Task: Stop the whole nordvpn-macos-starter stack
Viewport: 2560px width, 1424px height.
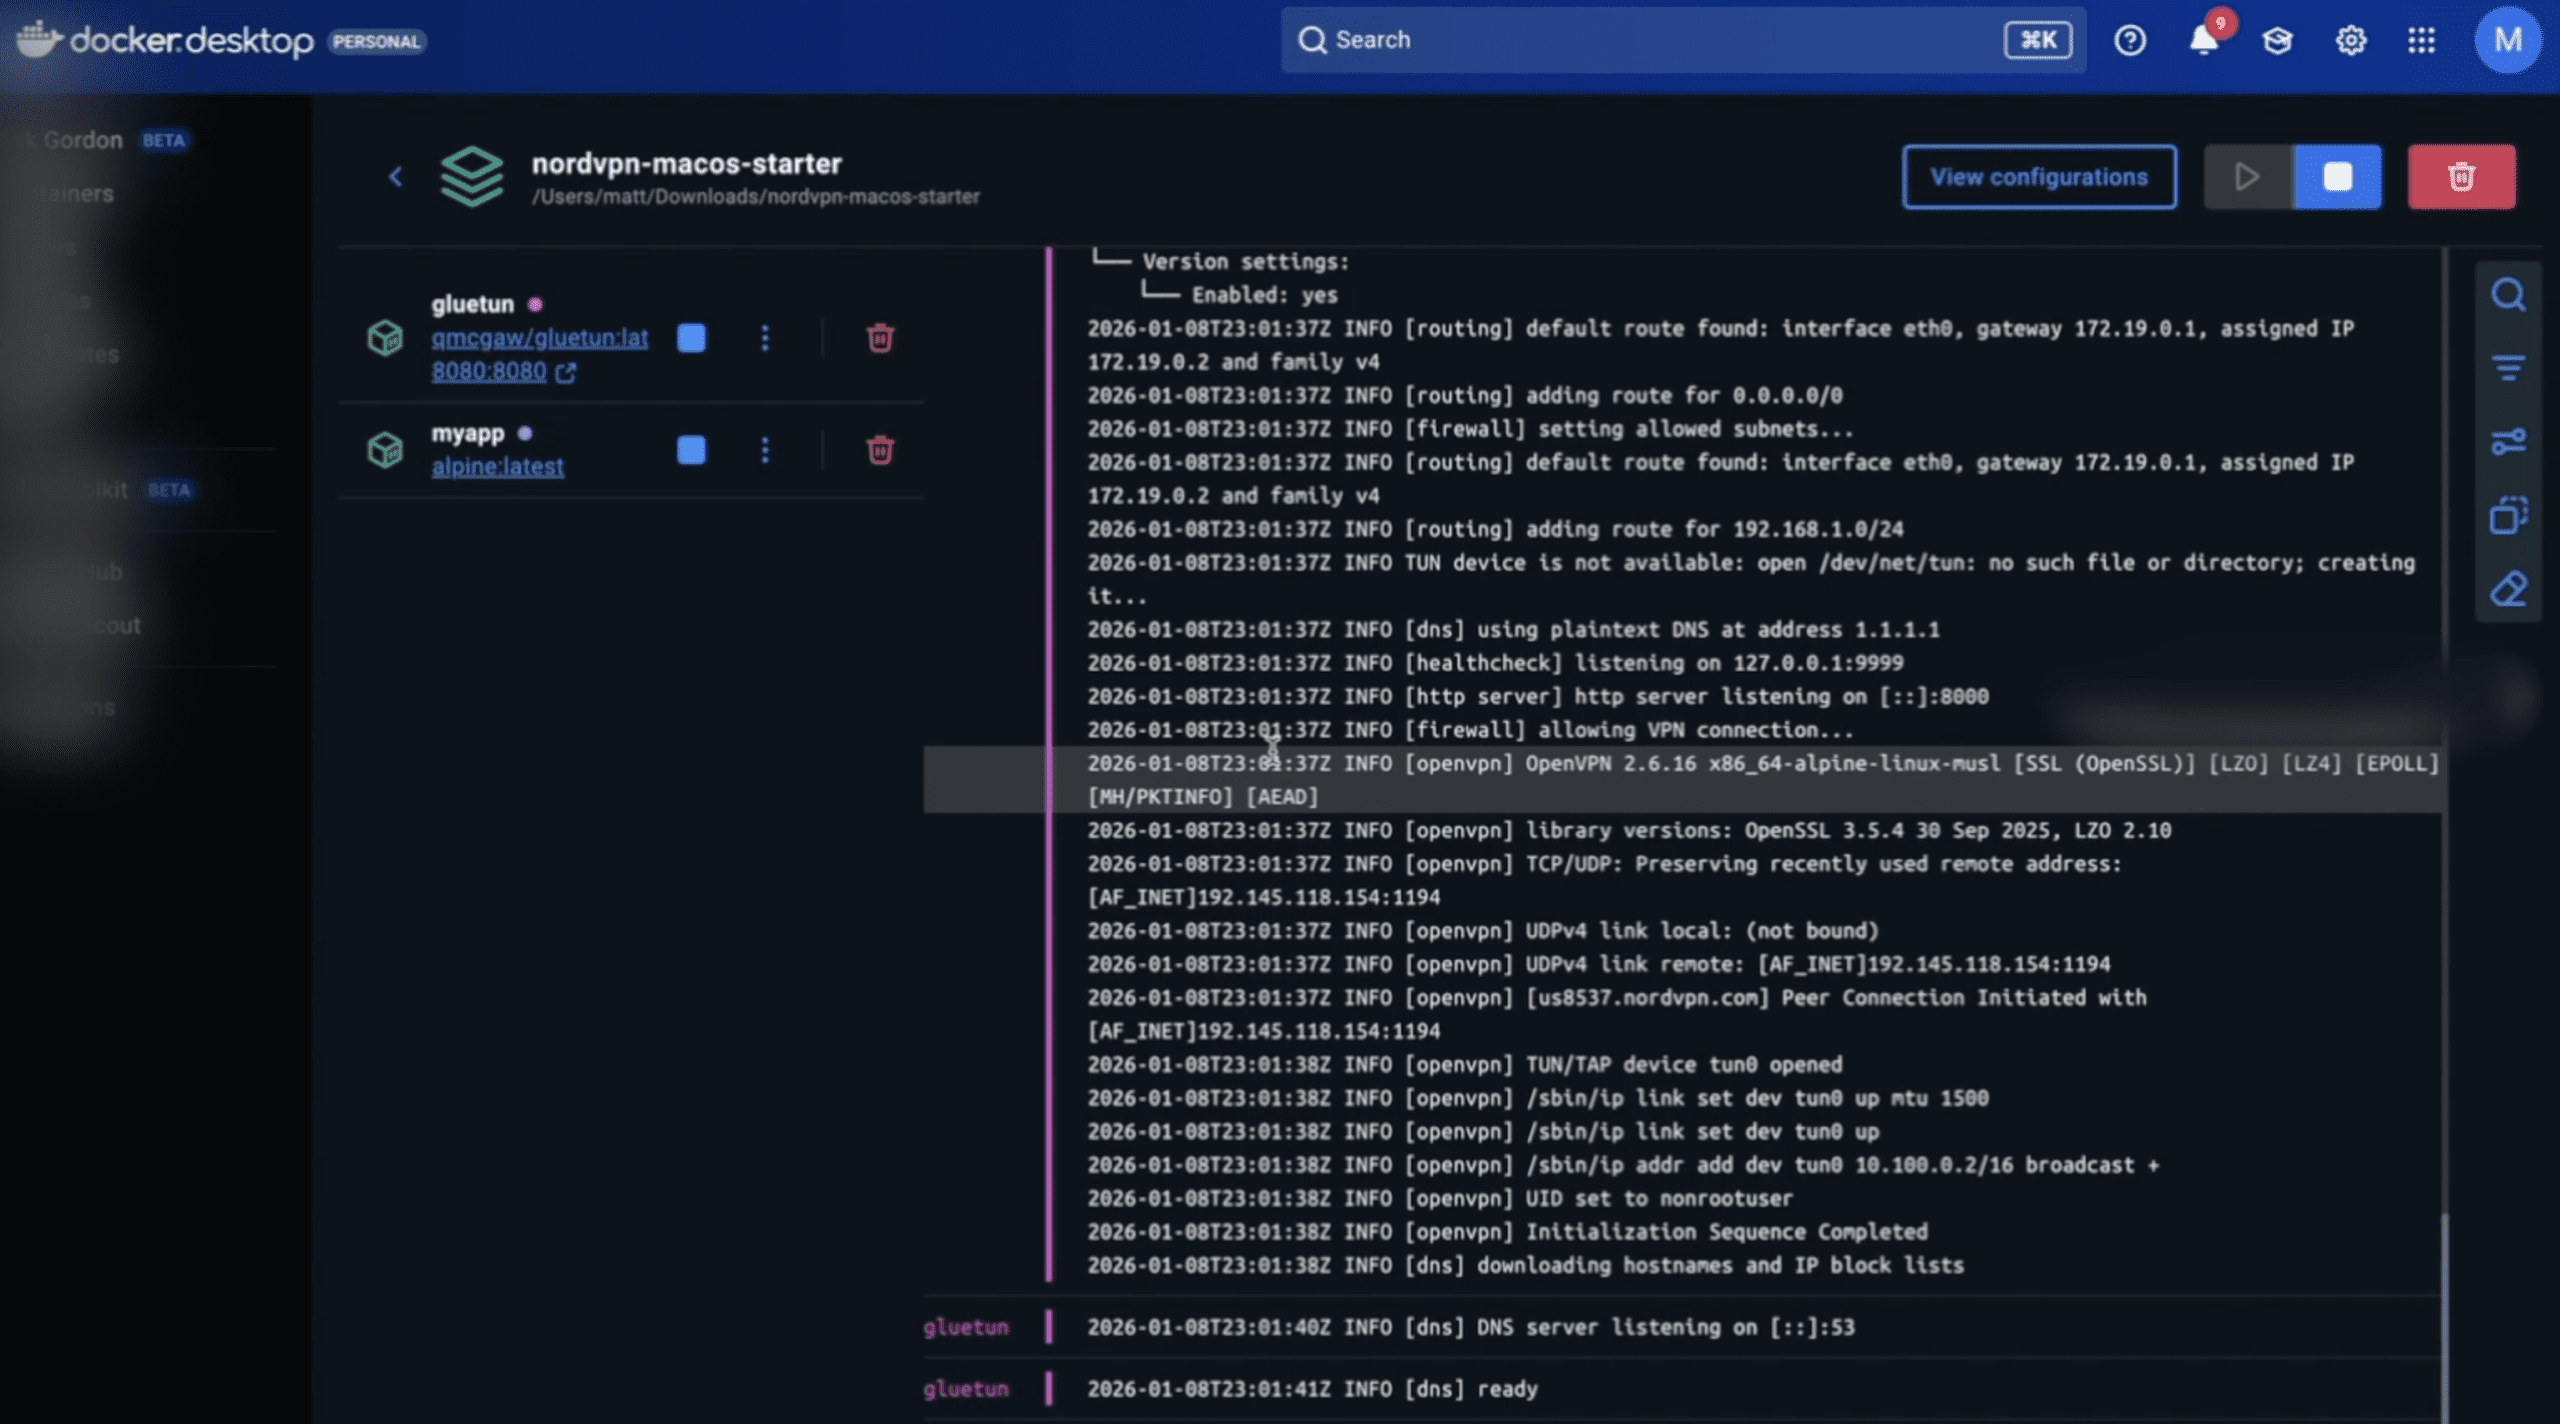Action: 2337,177
